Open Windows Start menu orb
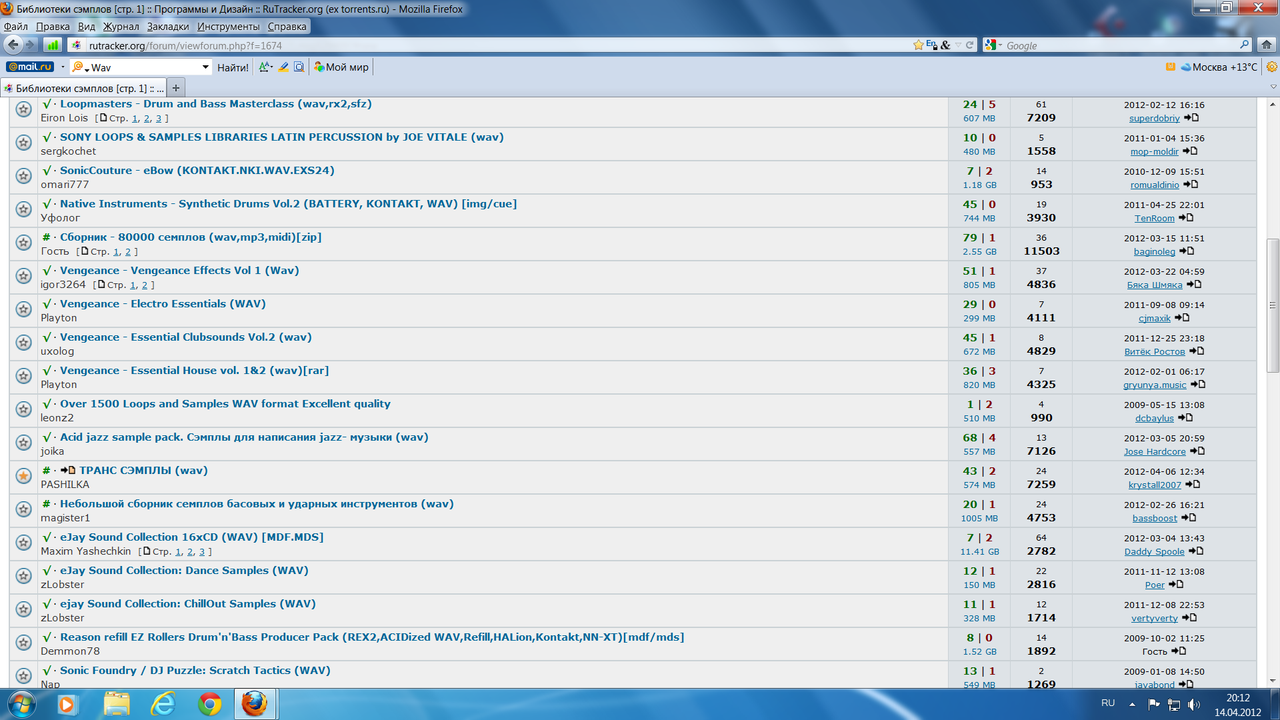This screenshot has width=1280, height=720. [x=21, y=704]
